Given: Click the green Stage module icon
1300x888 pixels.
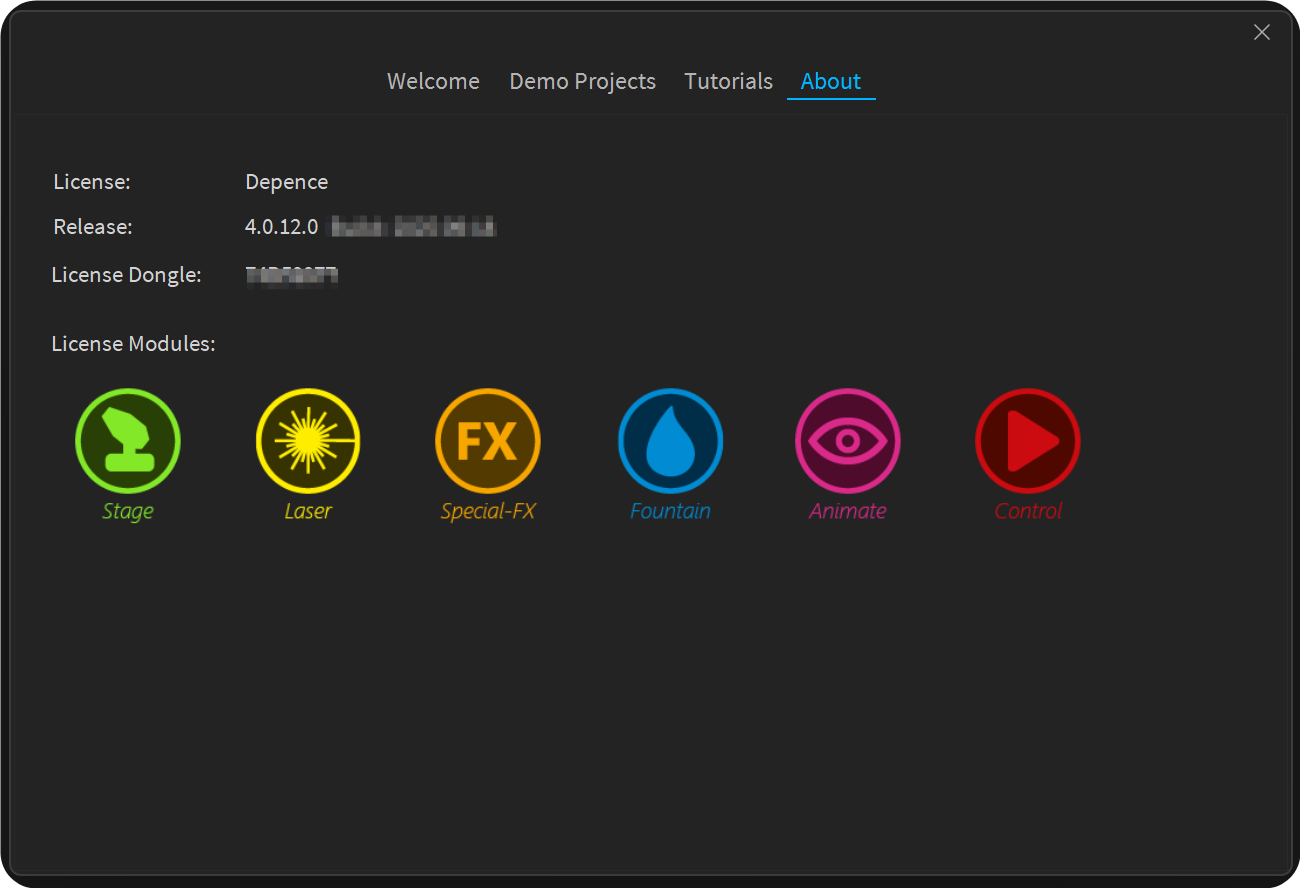Looking at the screenshot, I should tap(128, 441).
